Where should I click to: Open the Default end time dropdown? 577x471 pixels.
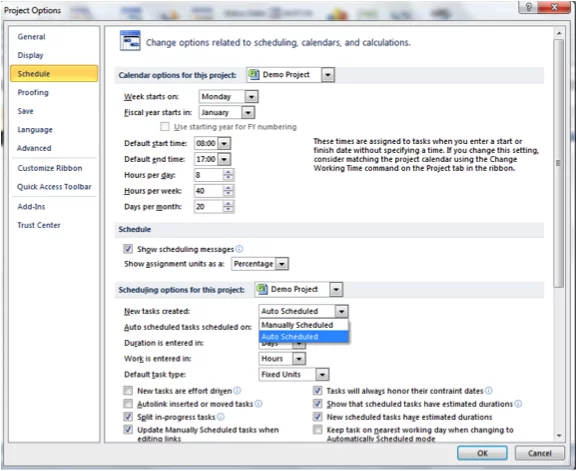(224, 159)
